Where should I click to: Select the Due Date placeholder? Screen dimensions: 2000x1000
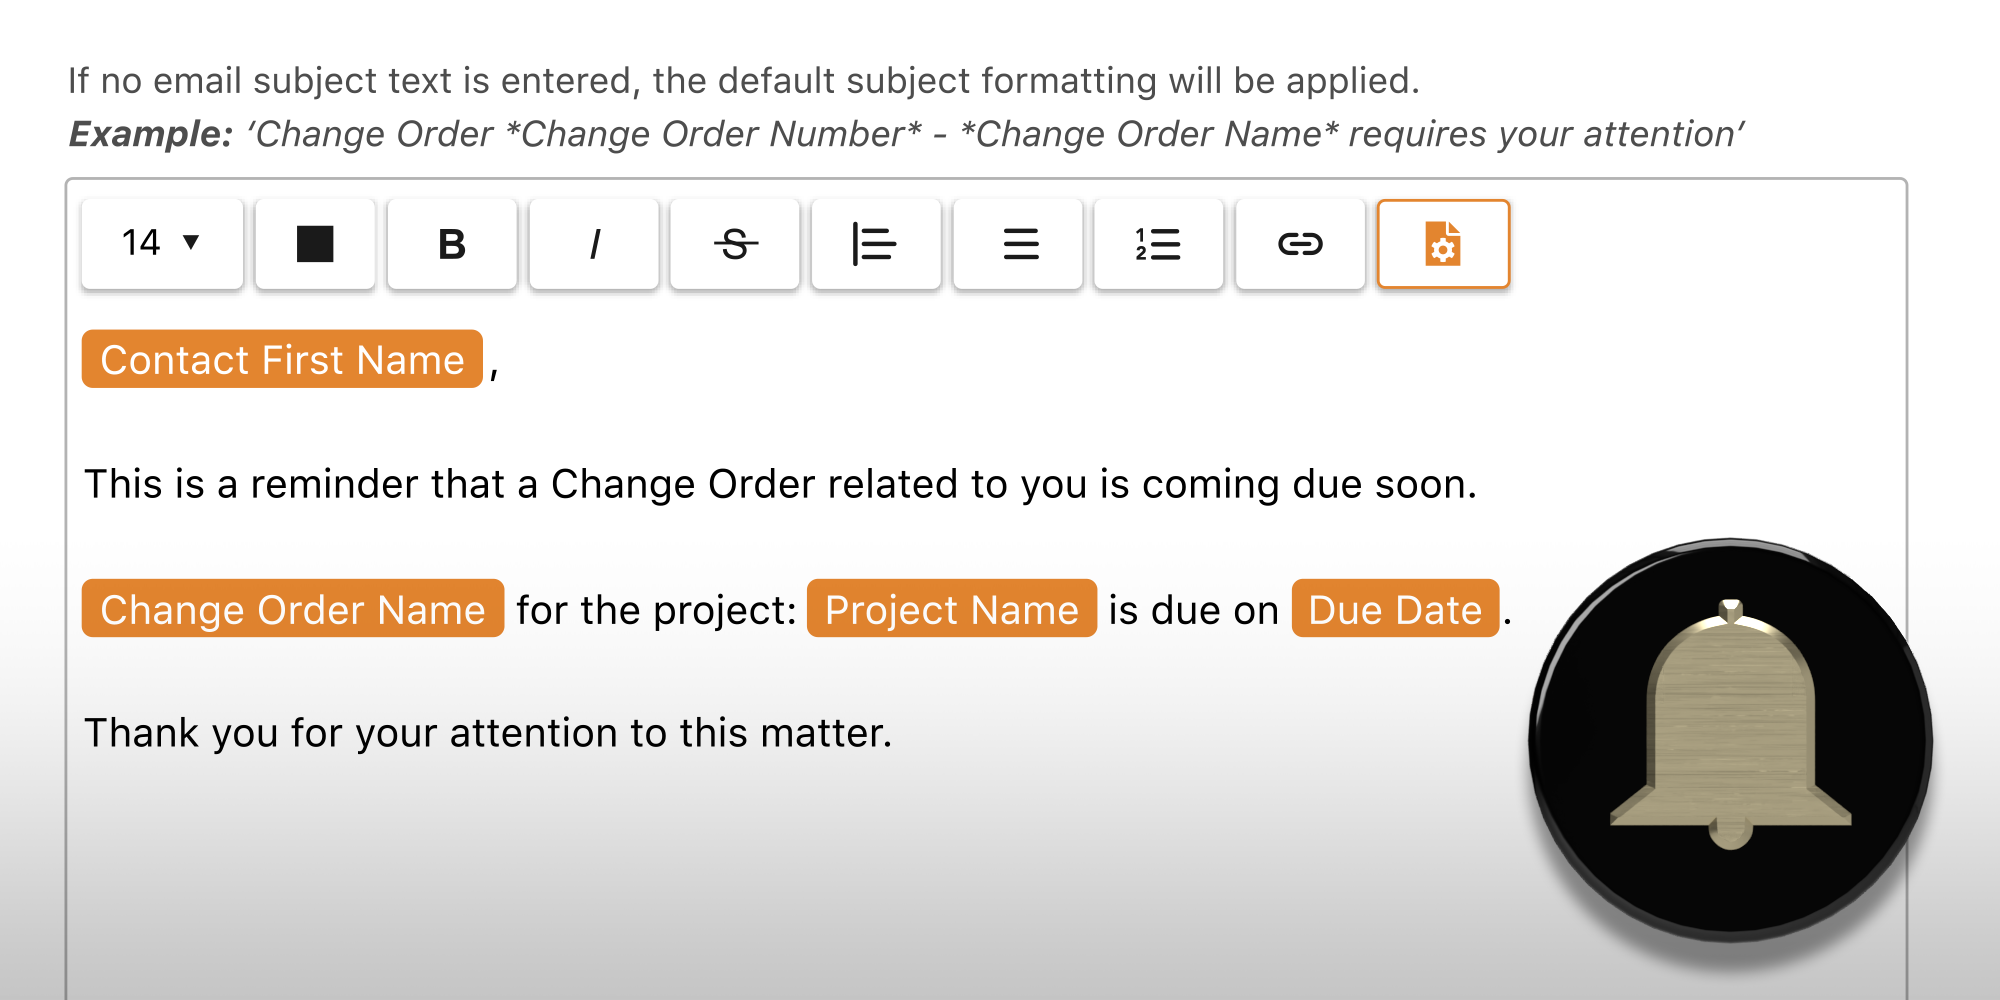1393,609
